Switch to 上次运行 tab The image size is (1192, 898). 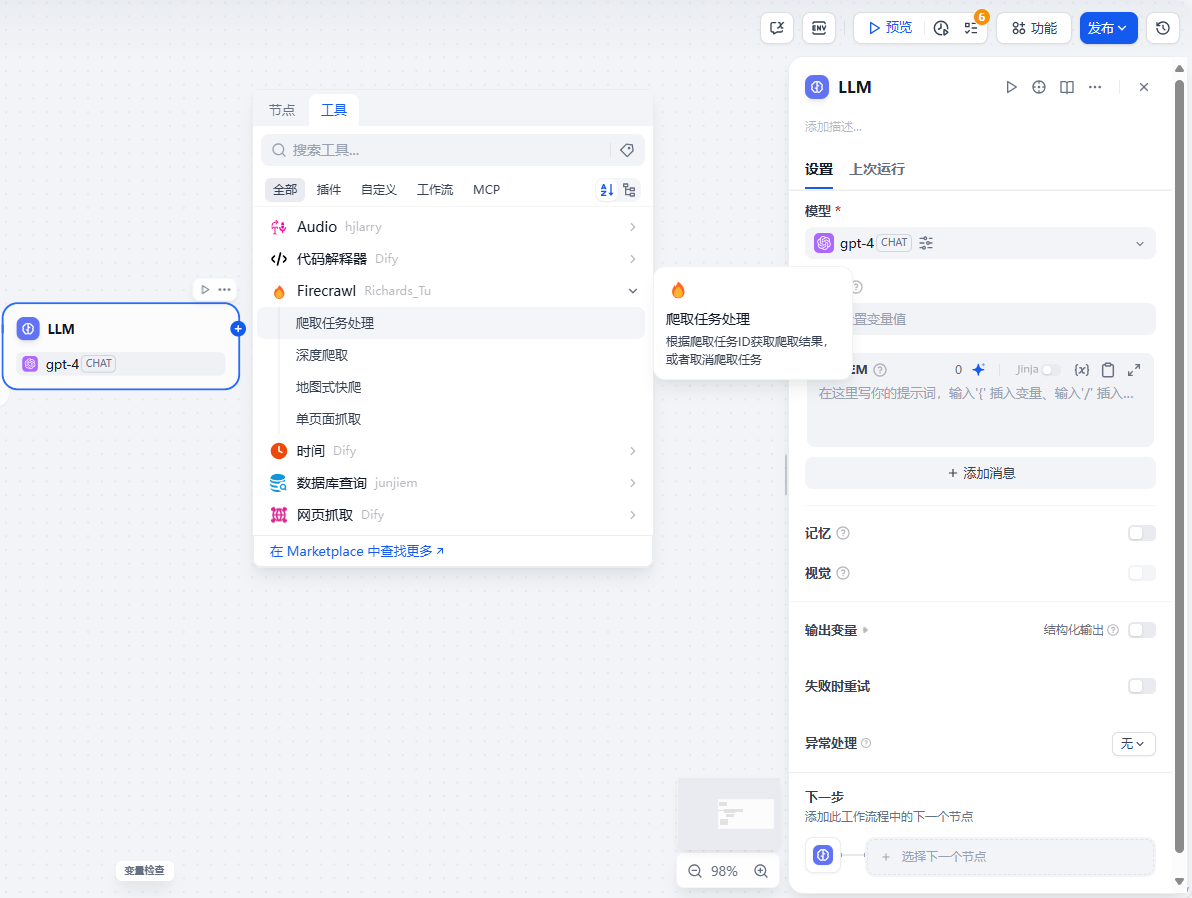pos(877,169)
